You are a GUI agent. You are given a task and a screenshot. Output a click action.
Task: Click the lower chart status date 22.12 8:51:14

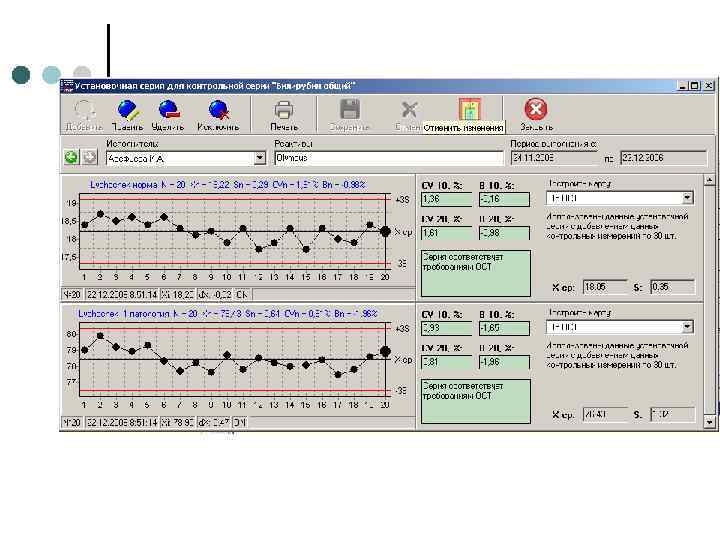coord(122,422)
